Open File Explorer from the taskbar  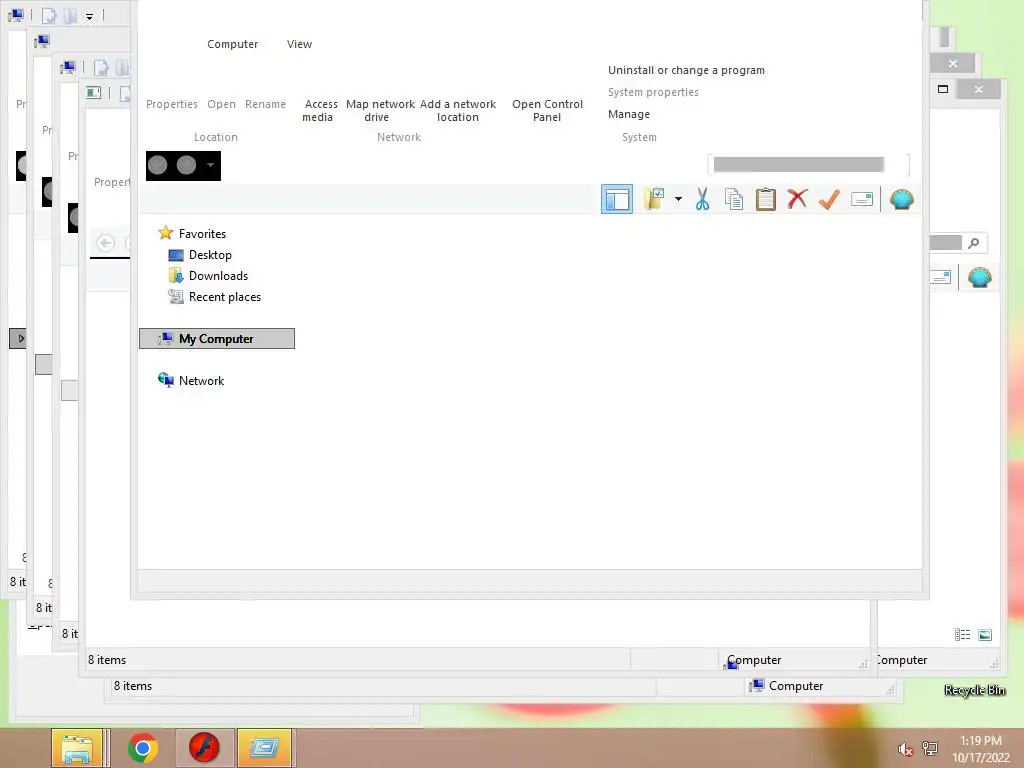click(77, 748)
